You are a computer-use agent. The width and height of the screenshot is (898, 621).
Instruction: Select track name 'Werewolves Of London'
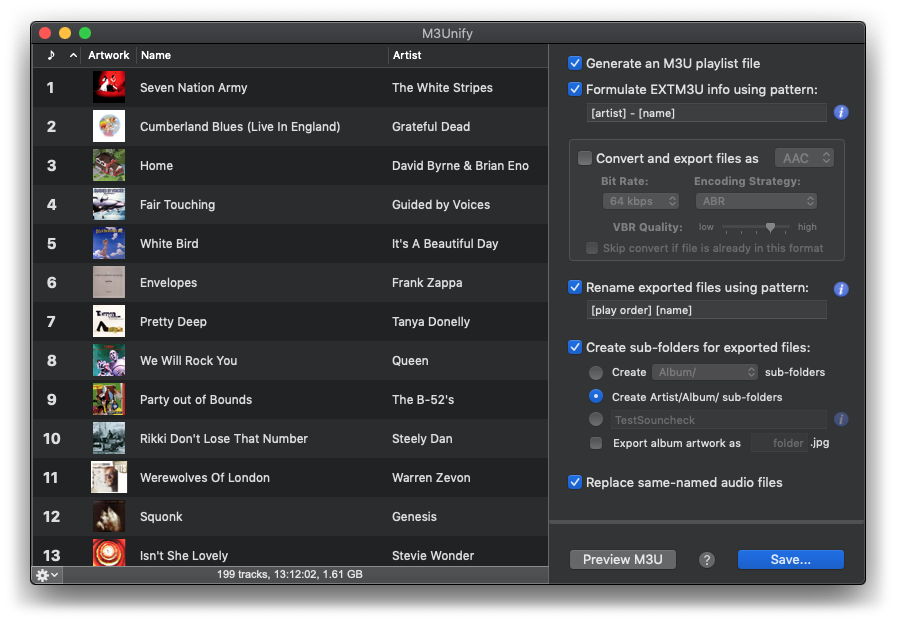coord(205,477)
